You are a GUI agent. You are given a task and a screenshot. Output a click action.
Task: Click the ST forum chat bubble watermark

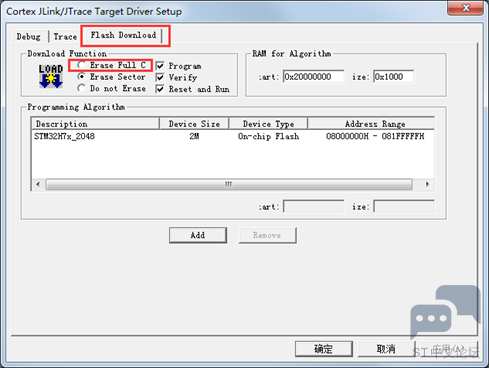[x=446, y=312]
